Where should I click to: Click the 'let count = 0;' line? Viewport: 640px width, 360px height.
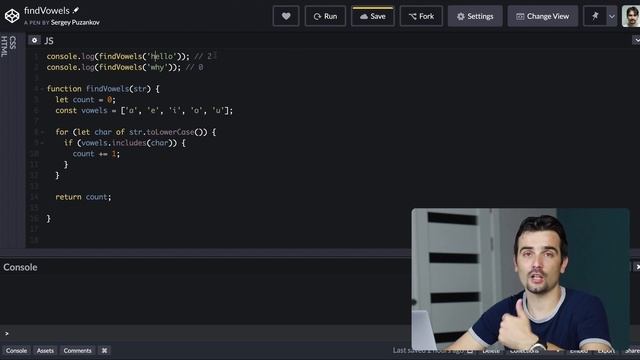(x=86, y=100)
